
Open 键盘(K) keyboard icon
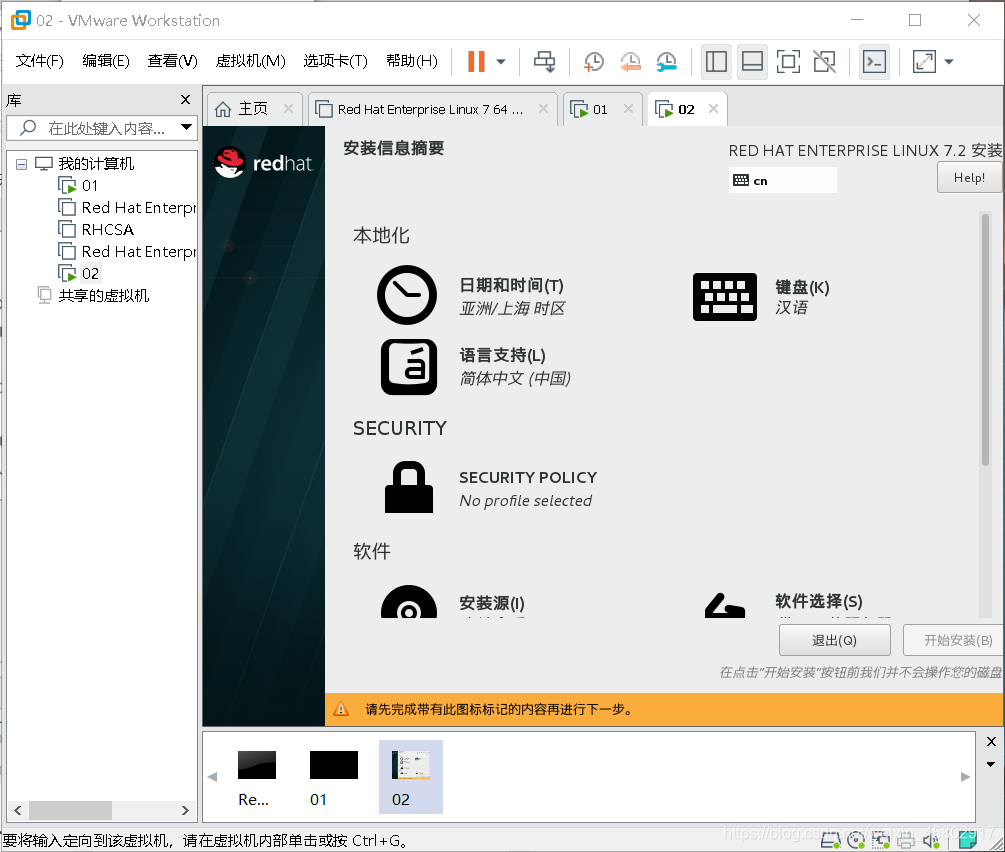725,297
